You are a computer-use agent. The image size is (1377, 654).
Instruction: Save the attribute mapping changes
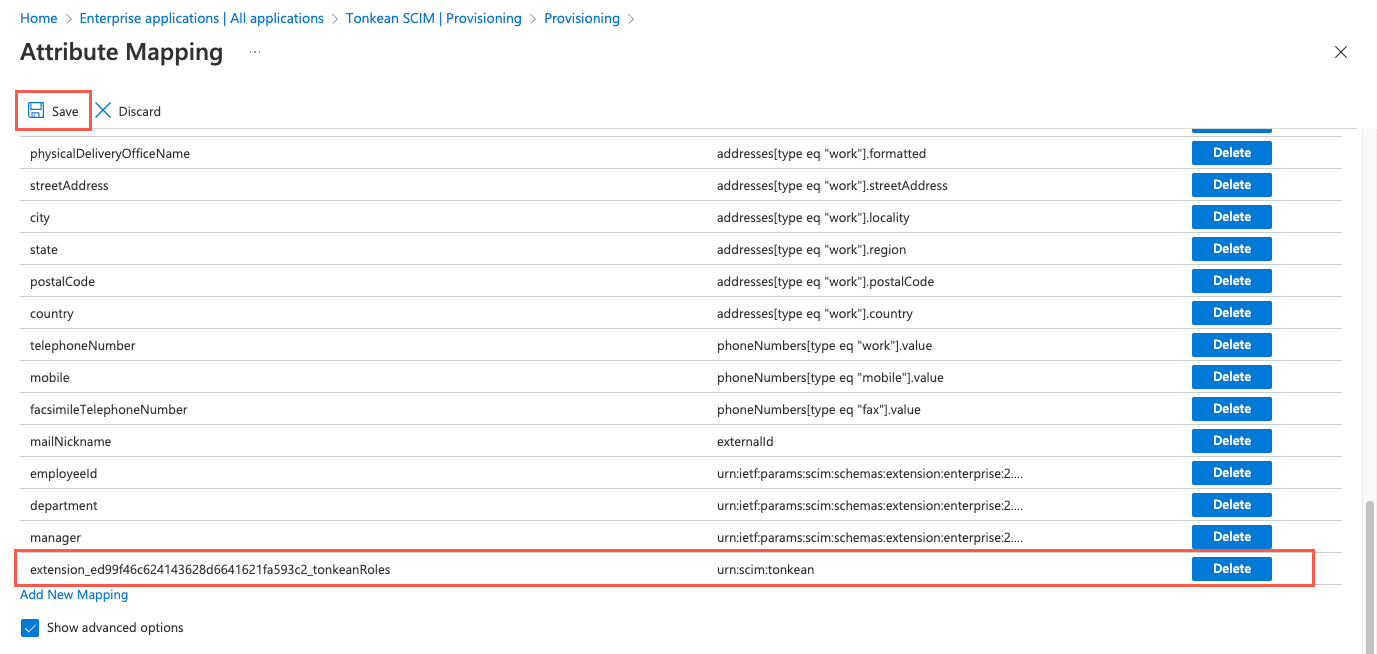point(52,110)
